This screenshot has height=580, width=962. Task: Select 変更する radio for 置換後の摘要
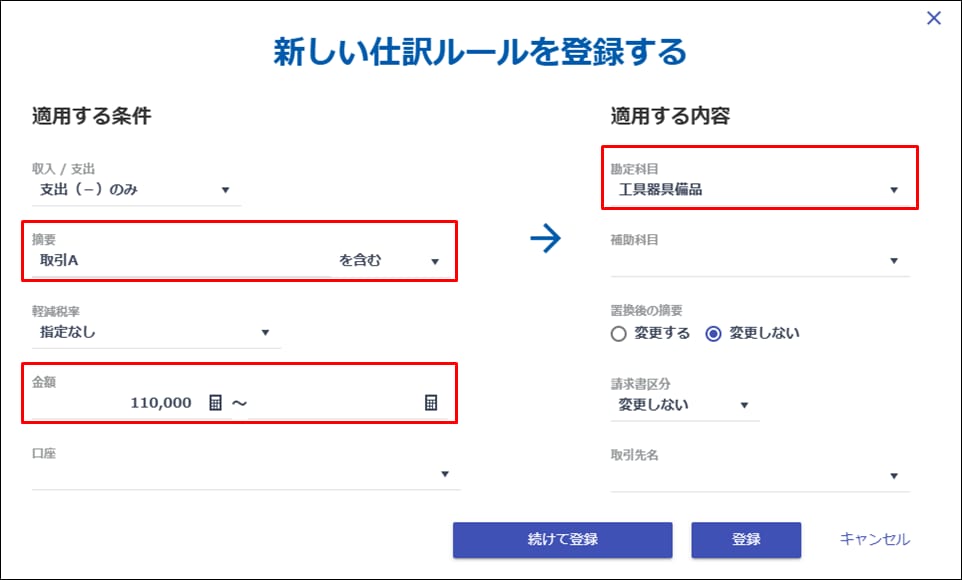[619, 334]
